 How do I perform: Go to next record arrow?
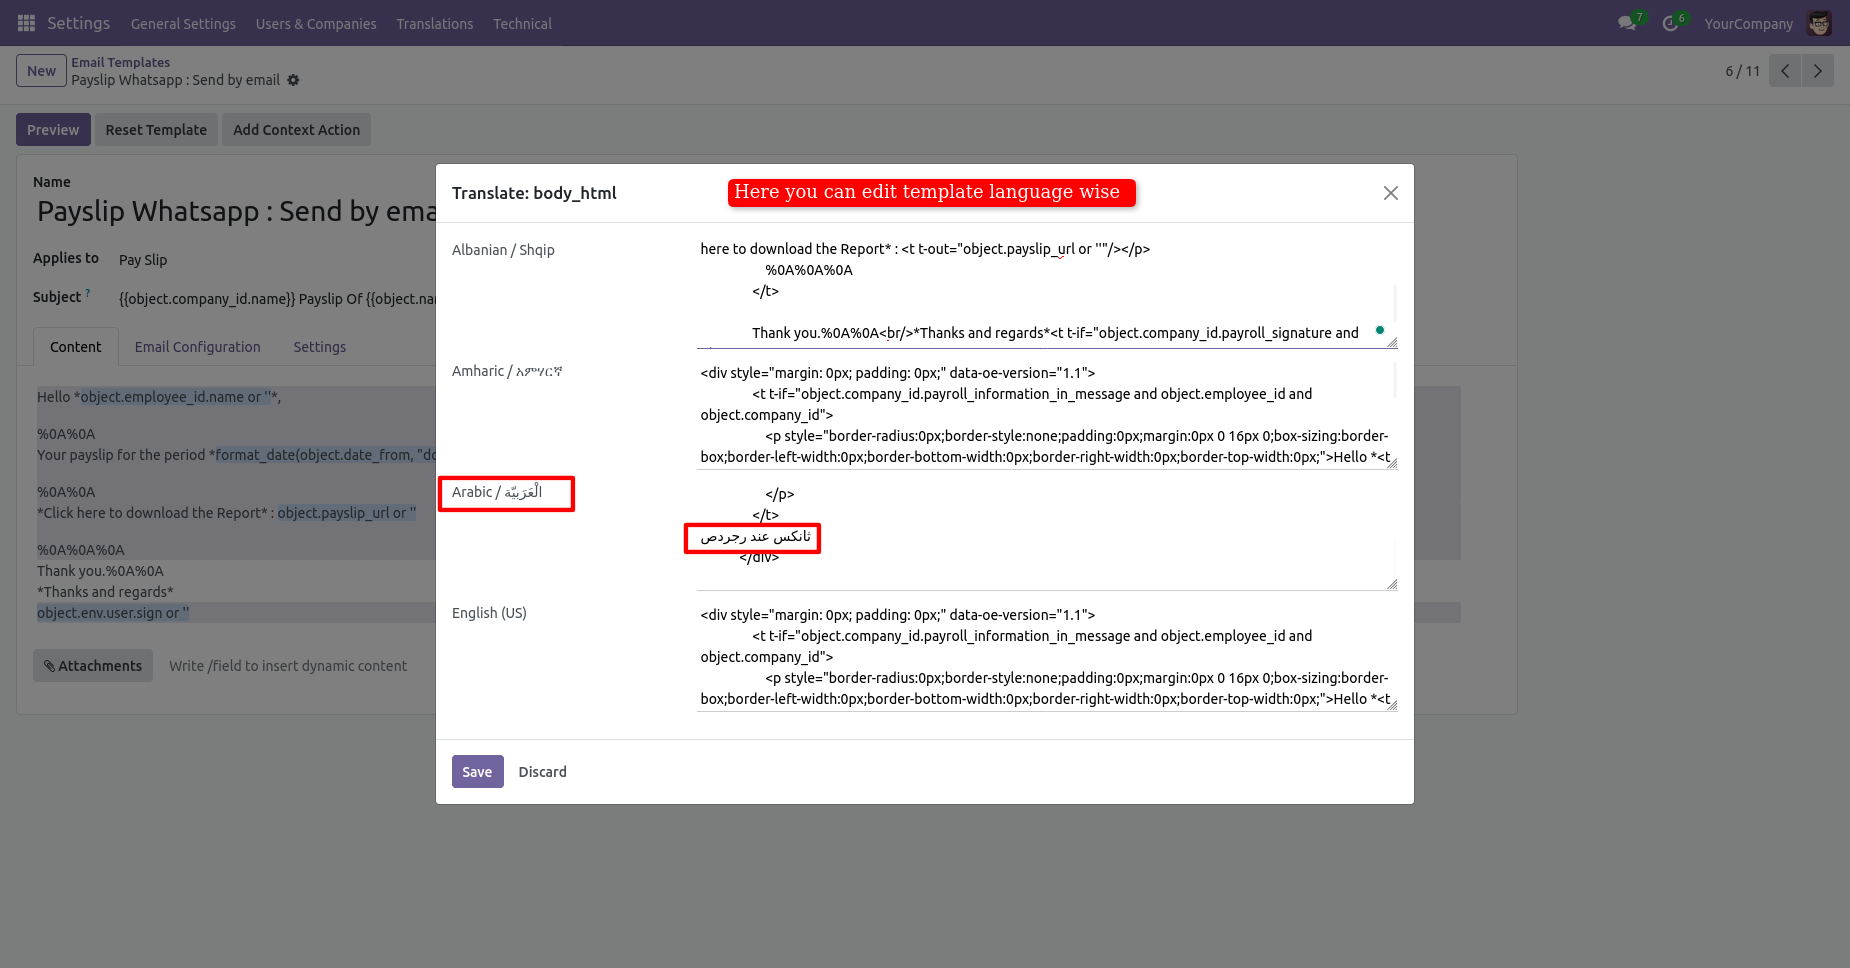(x=1818, y=71)
